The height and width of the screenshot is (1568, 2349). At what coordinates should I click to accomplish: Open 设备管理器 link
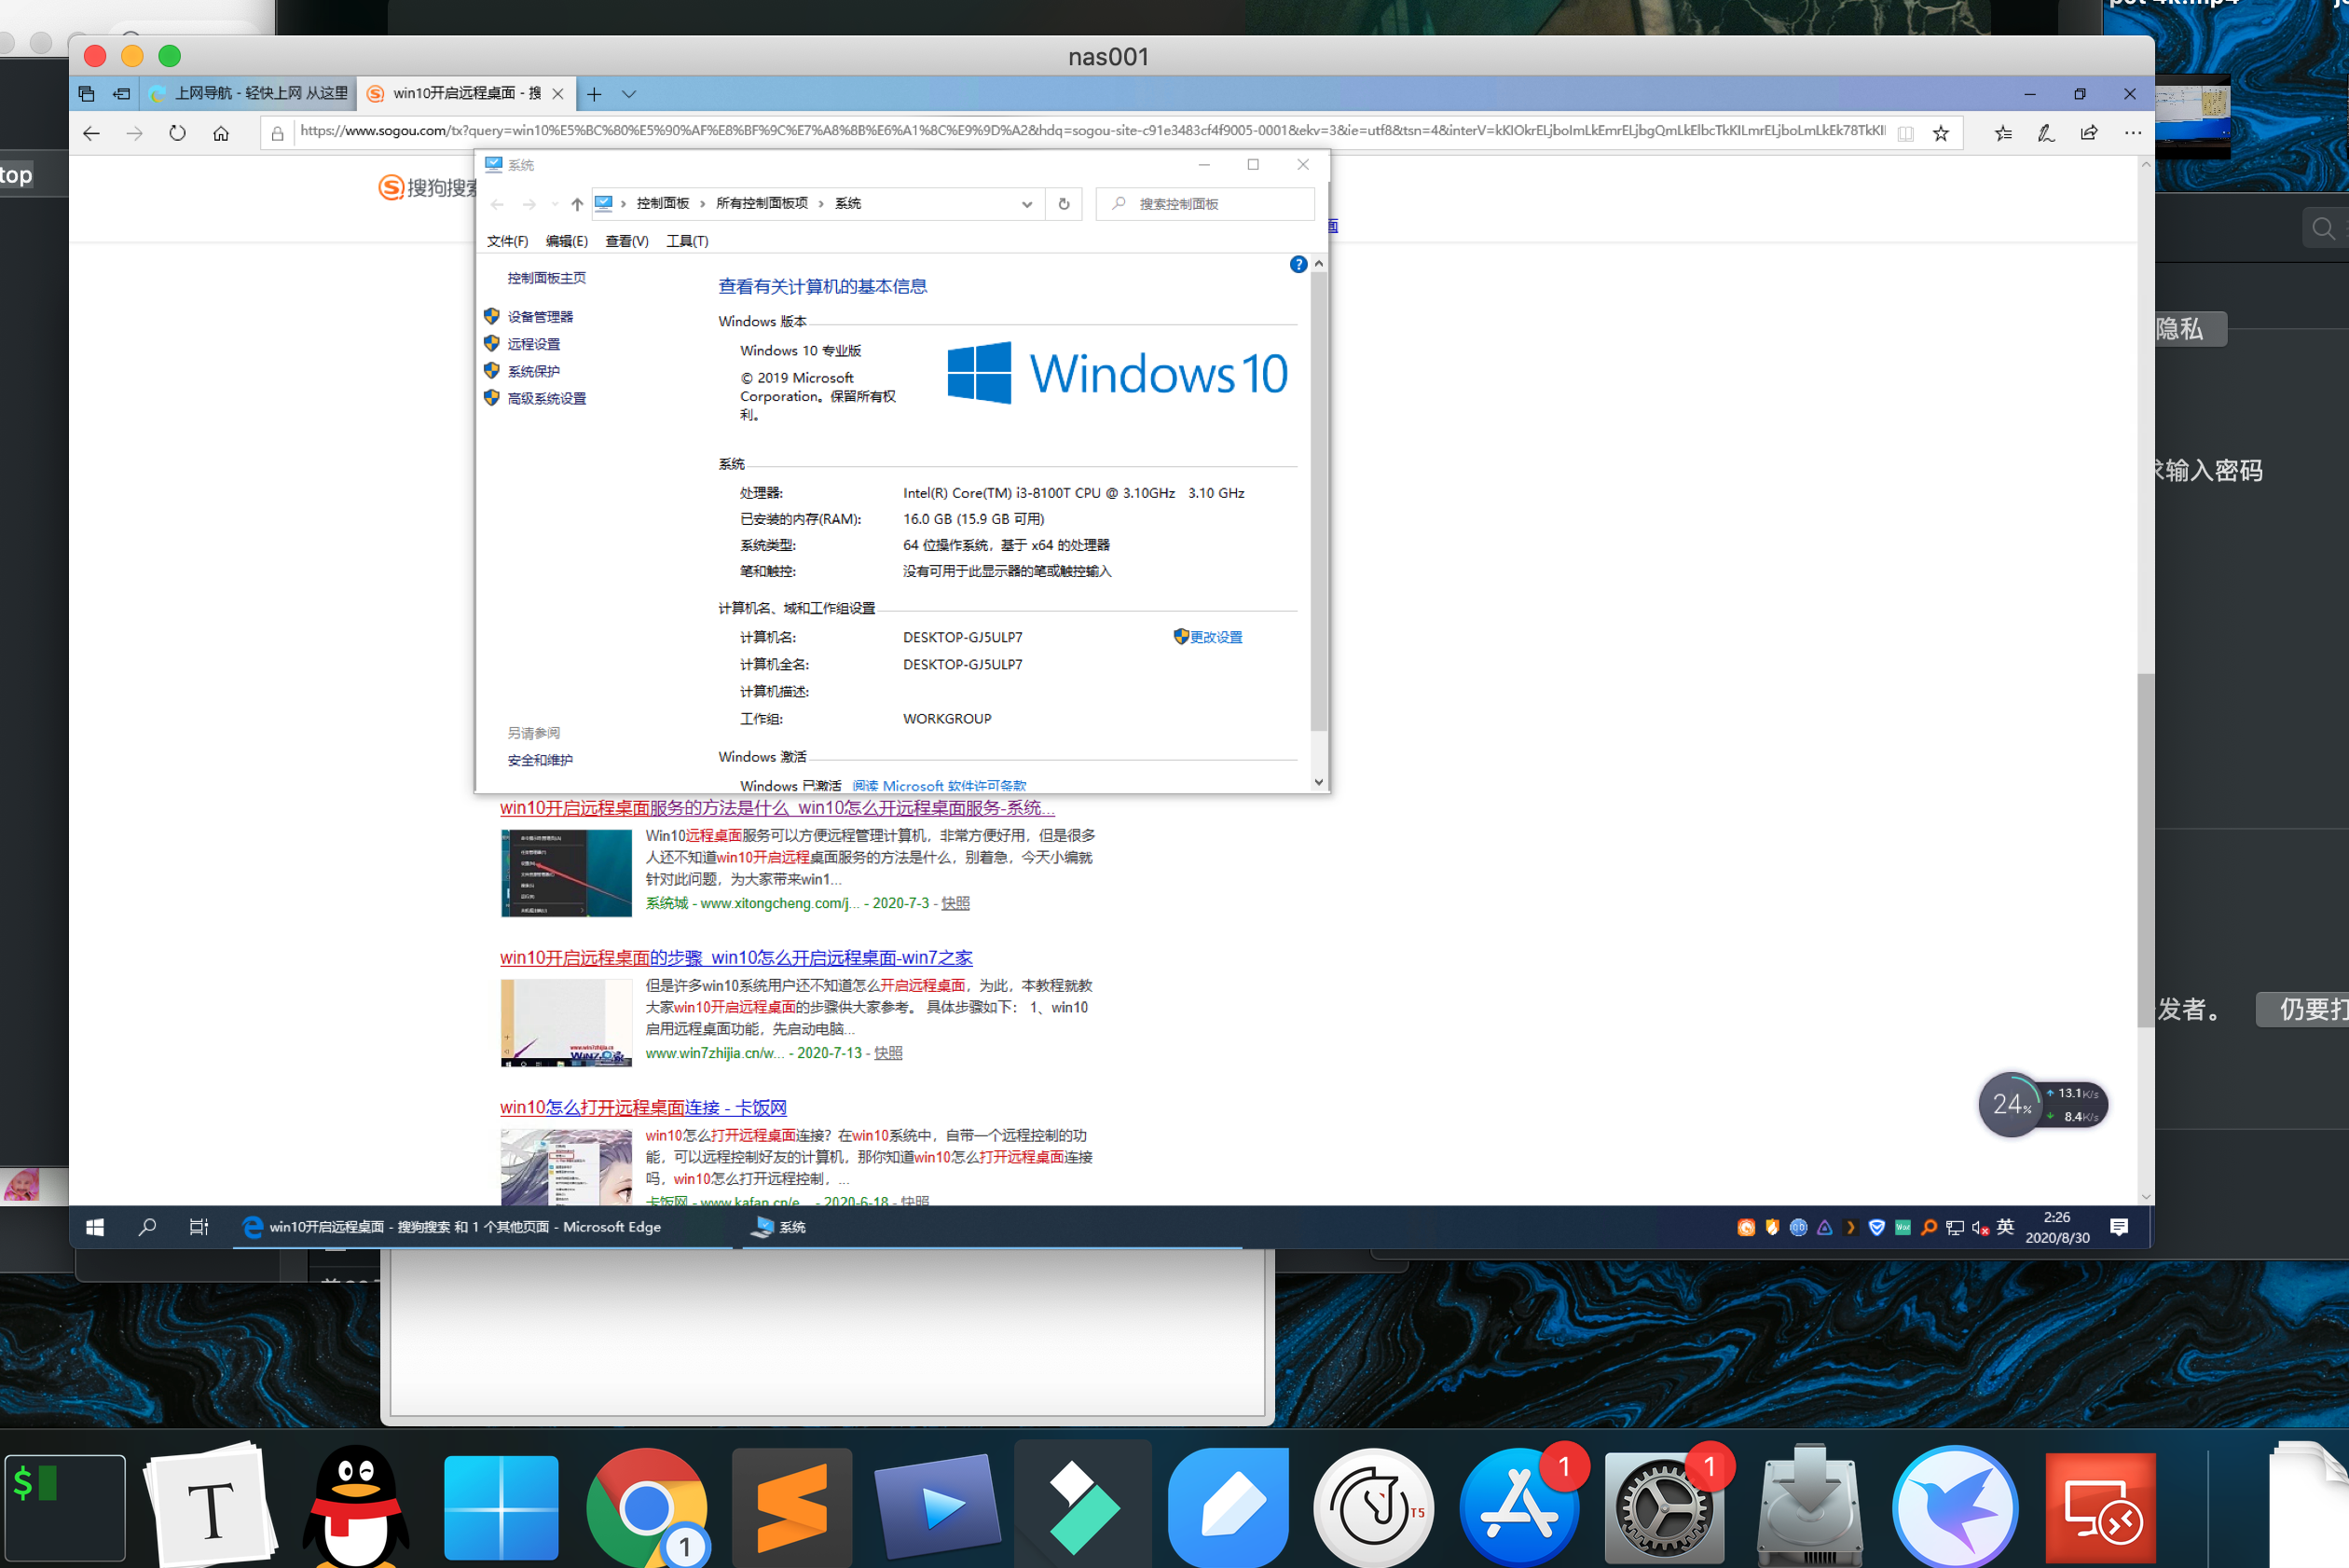click(x=540, y=317)
